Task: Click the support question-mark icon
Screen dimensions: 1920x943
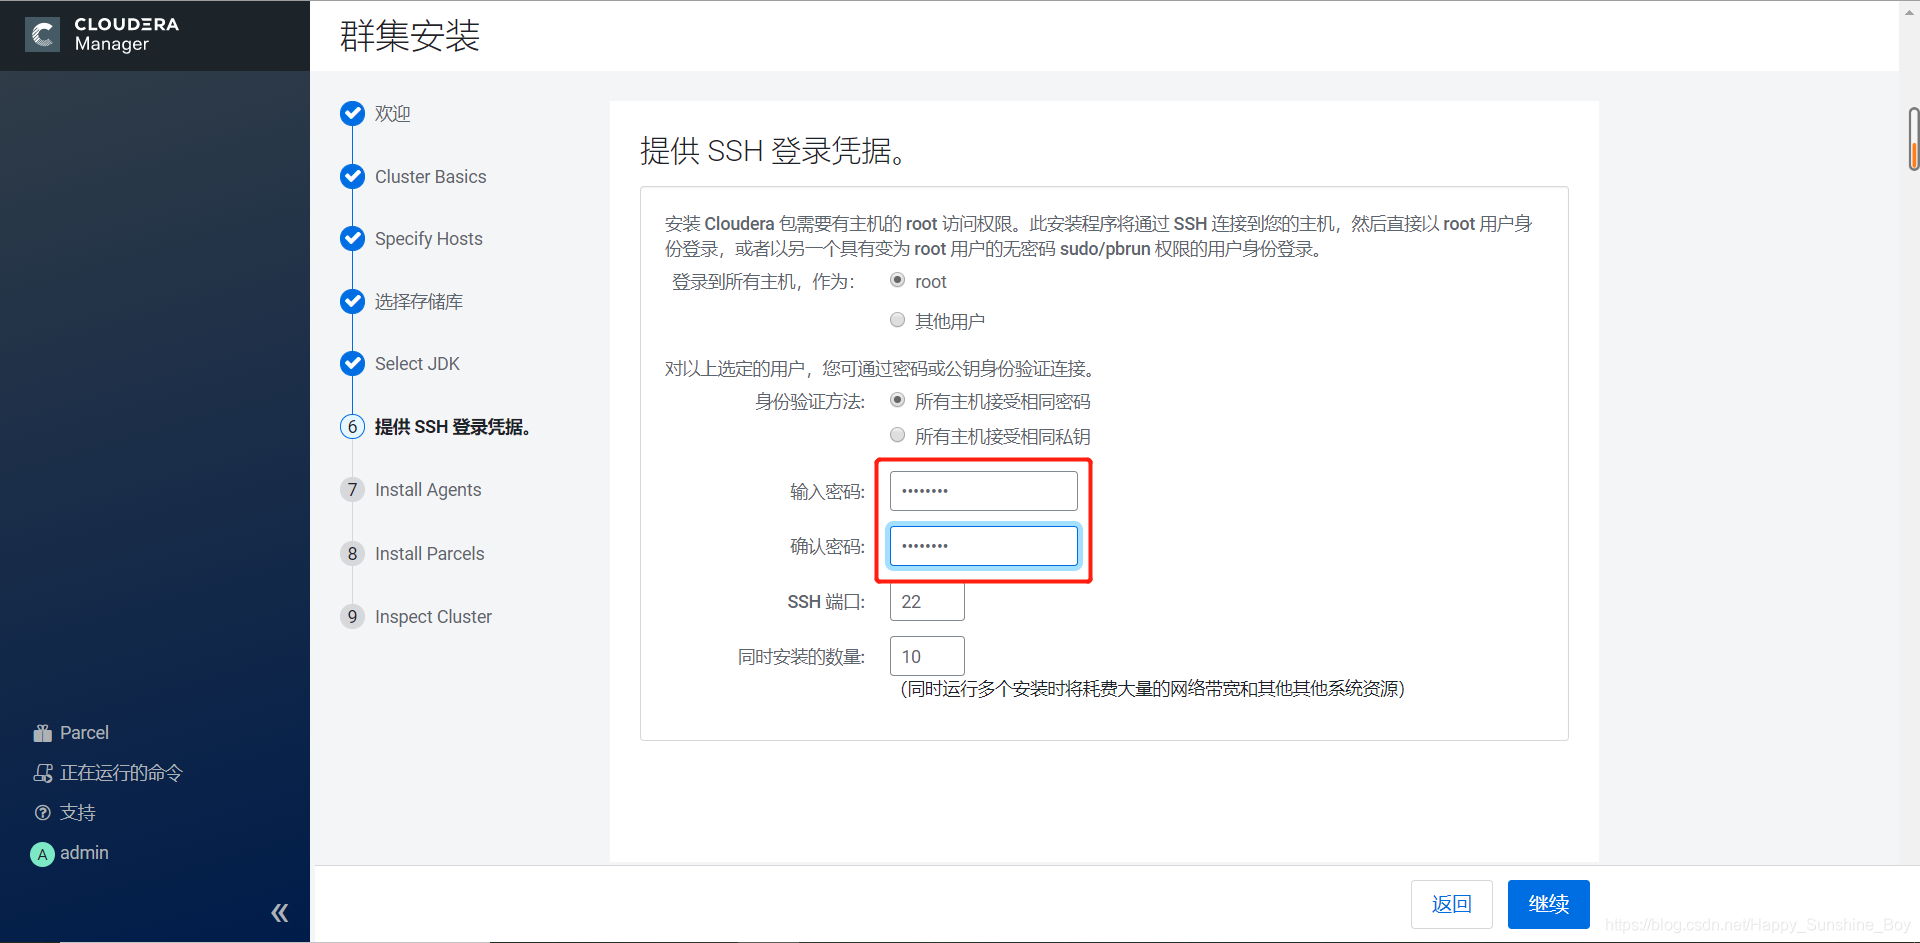Action: point(43,812)
